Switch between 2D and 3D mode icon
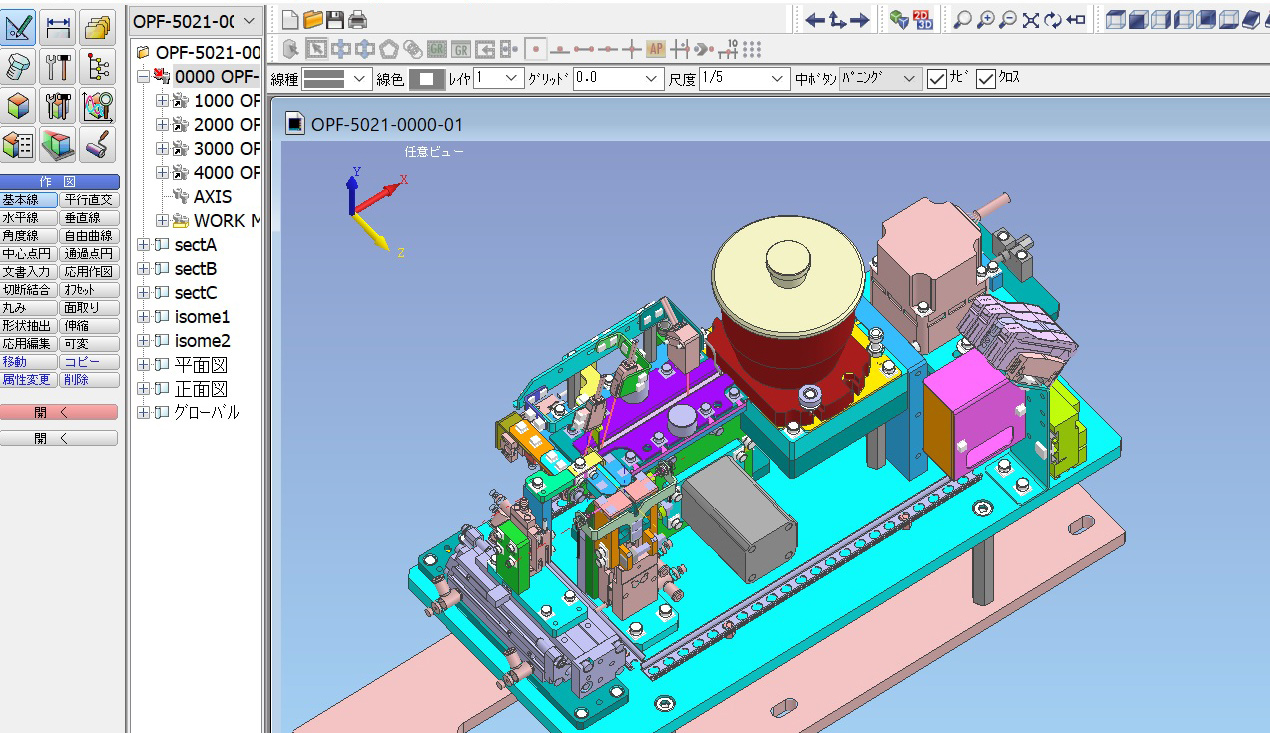 (922, 19)
